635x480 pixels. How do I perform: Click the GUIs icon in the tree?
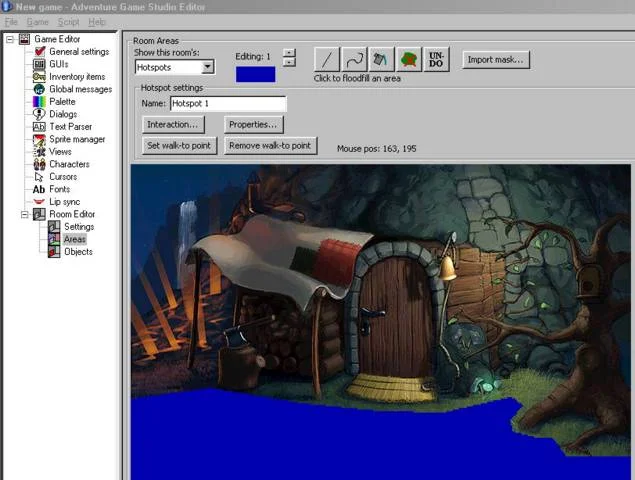(39, 64)
